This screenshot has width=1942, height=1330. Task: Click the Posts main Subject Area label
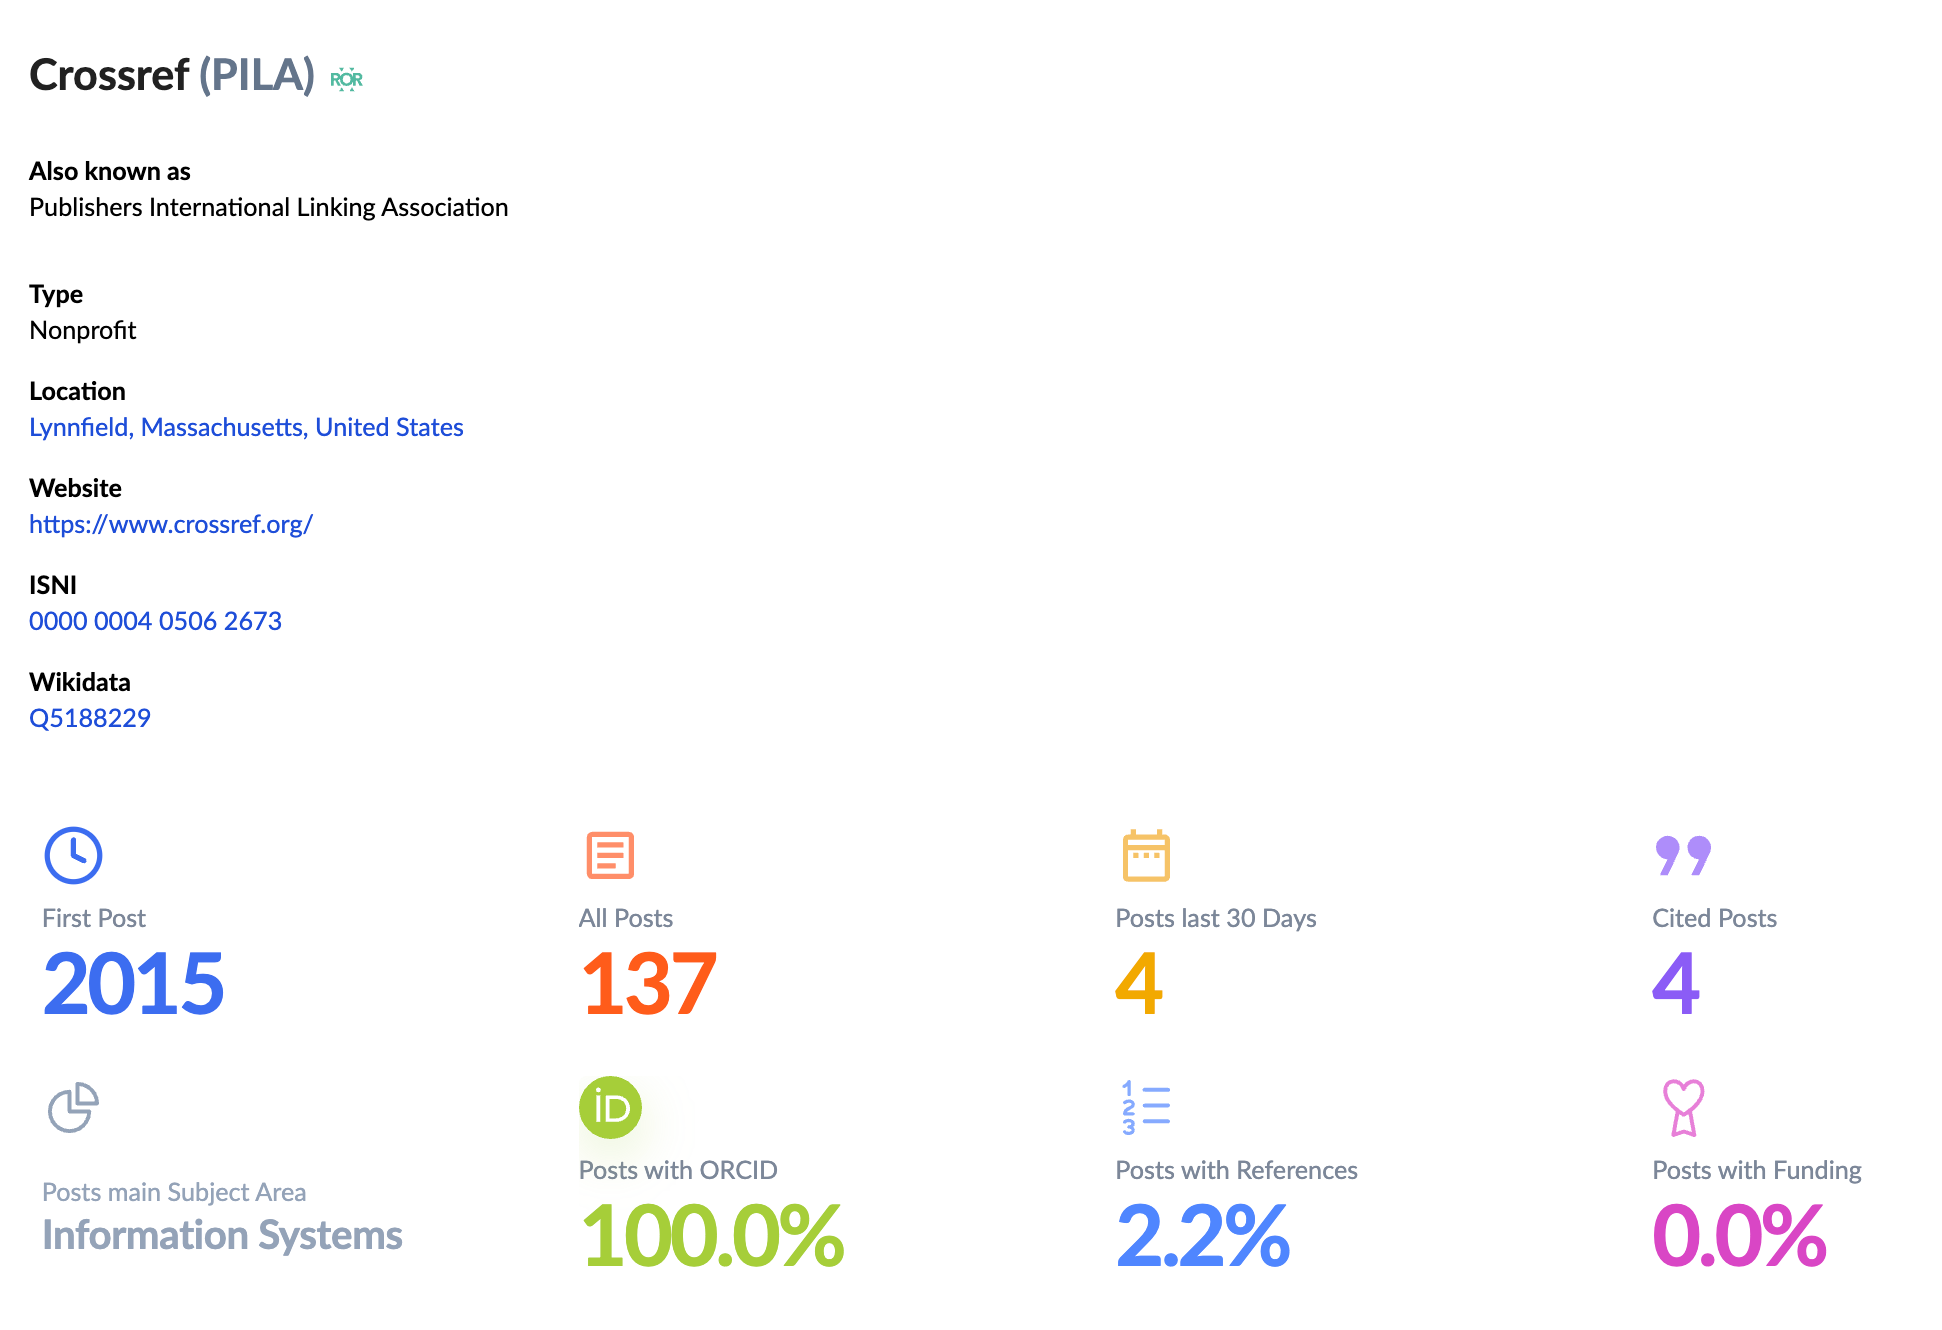(x=174, y=1192)
